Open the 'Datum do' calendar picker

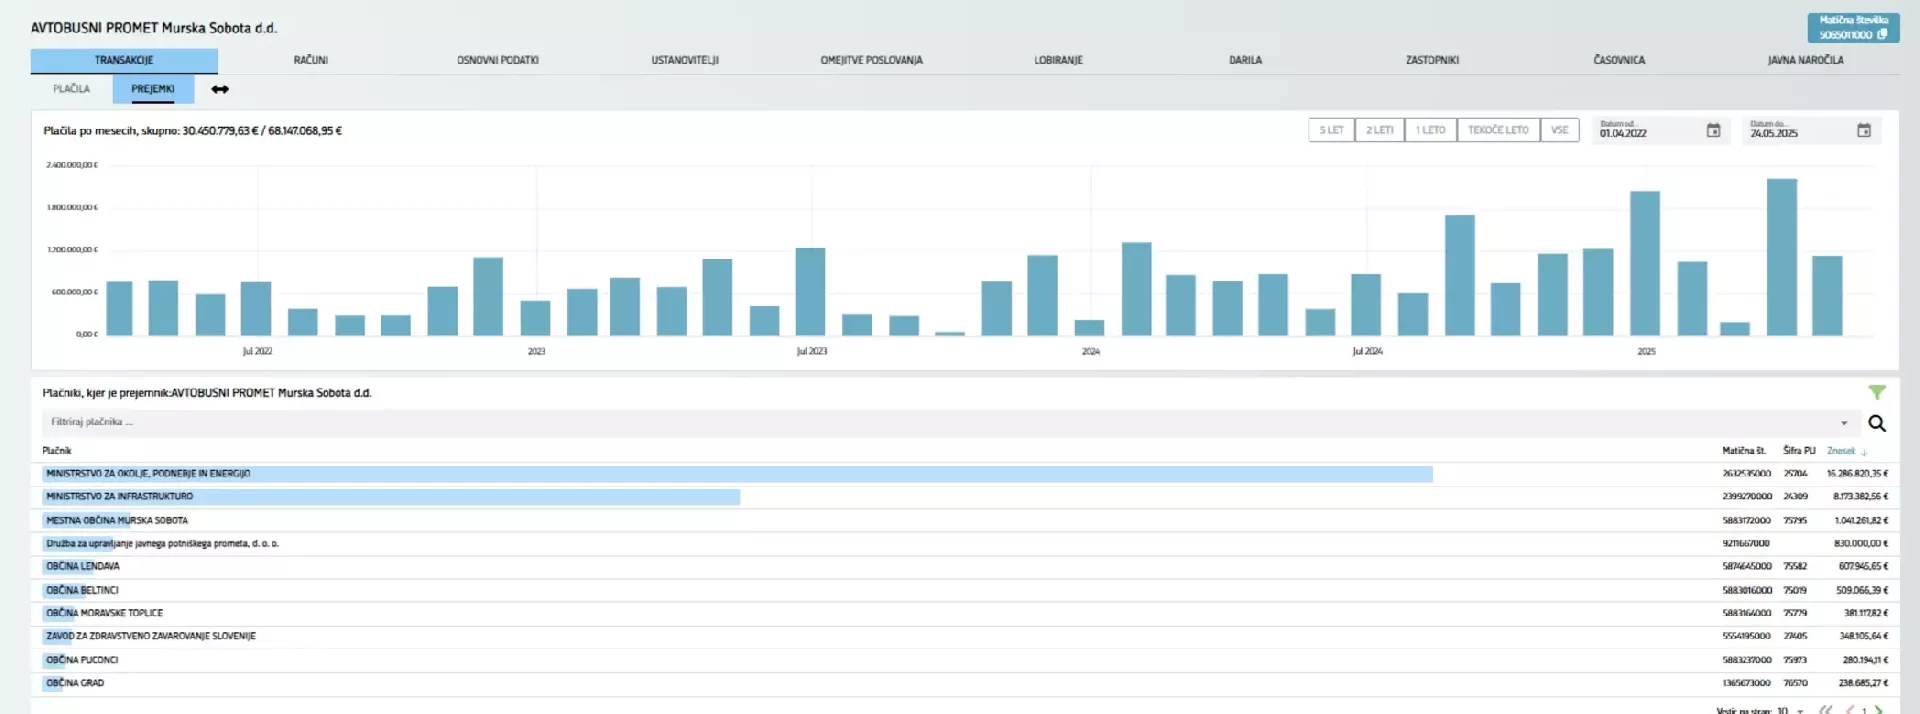(x=1863, y=131)
